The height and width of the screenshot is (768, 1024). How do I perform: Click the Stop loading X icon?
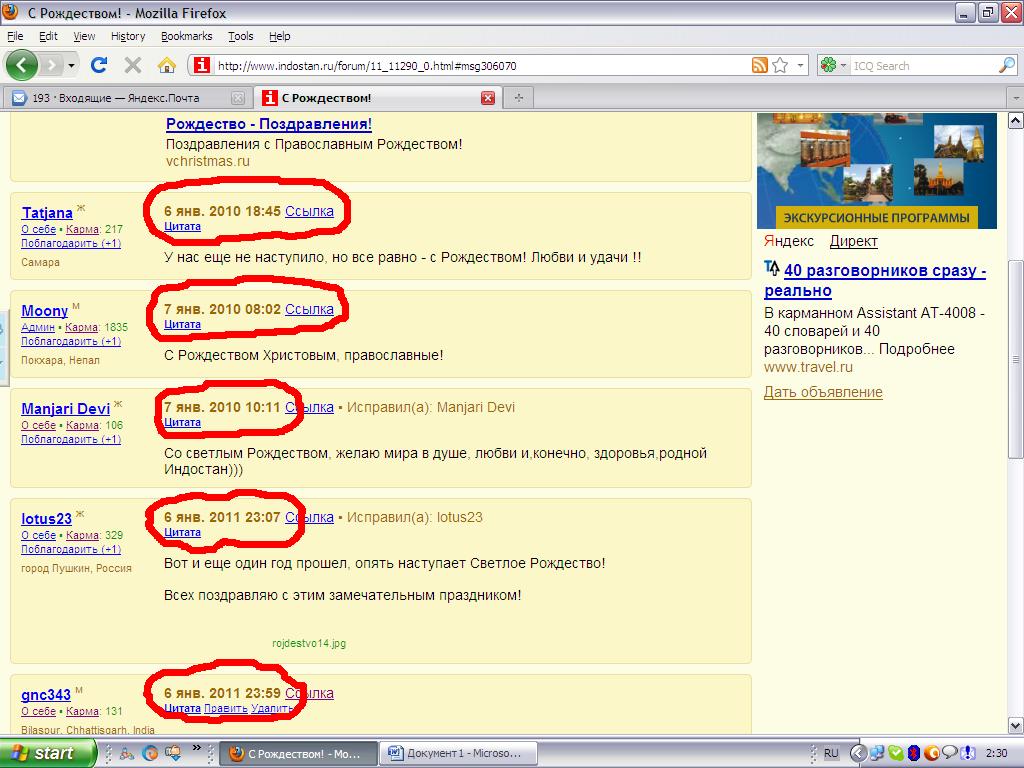132,65
